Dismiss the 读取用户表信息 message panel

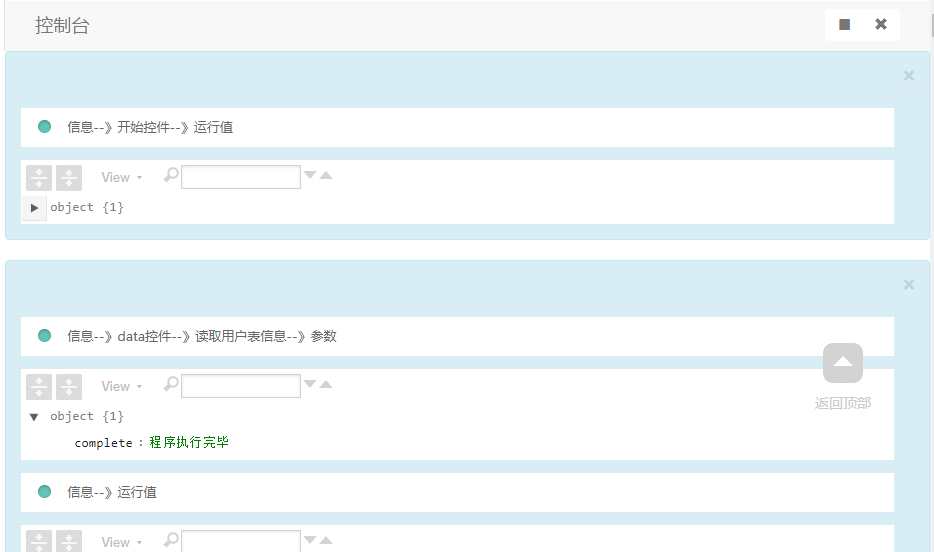click(x=908, y=285)
